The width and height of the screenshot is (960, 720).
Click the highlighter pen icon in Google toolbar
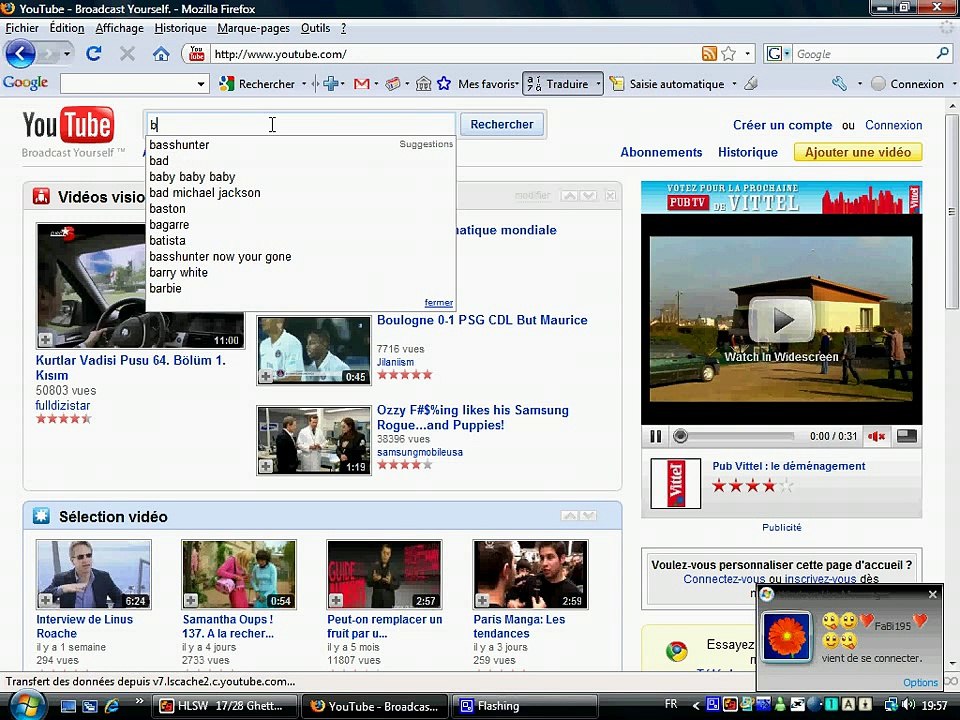pos(751,84)
